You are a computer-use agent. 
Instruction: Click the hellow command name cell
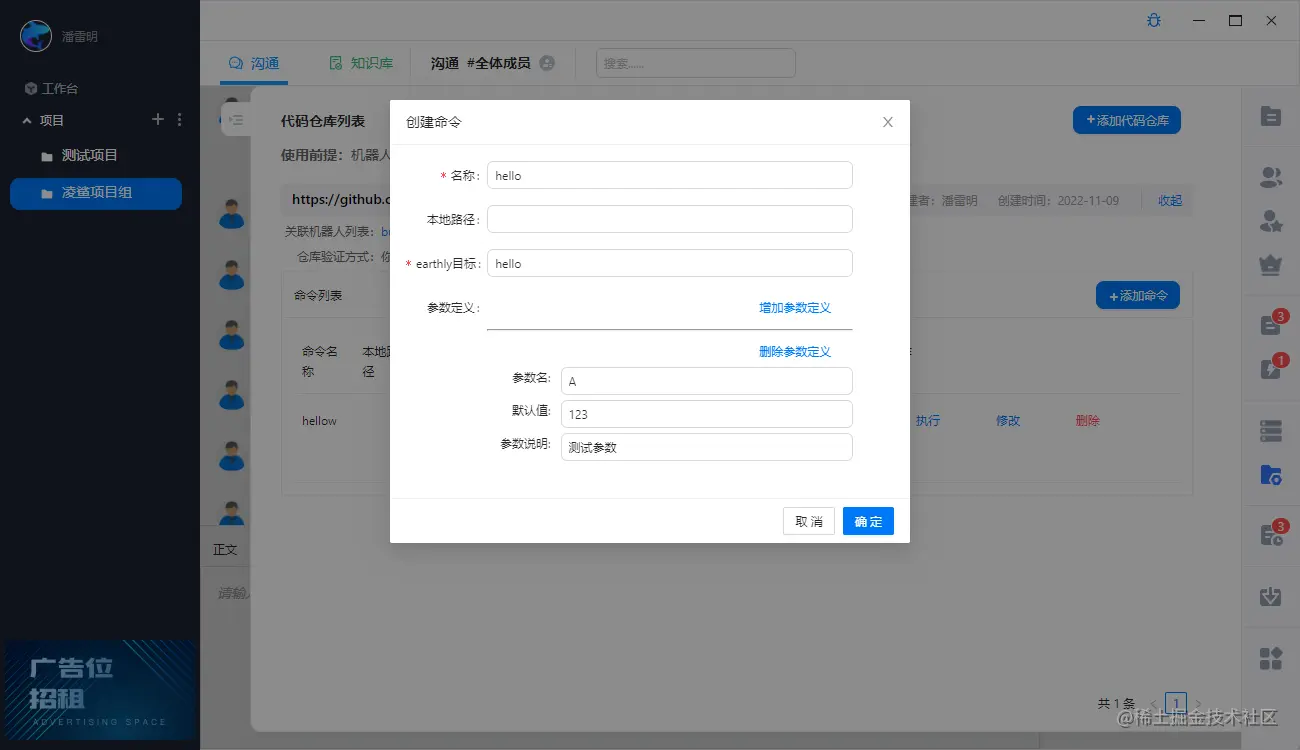pyautogui.click(x=320, y=421)
